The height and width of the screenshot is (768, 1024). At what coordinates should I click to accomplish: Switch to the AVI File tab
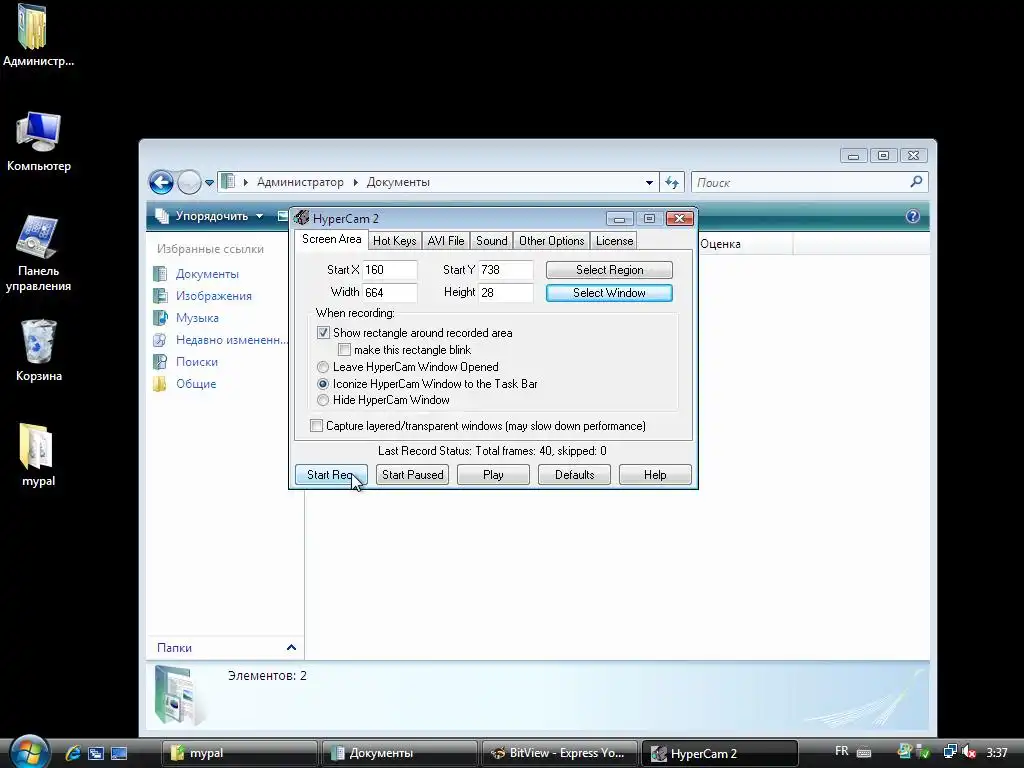click(446, 241)
